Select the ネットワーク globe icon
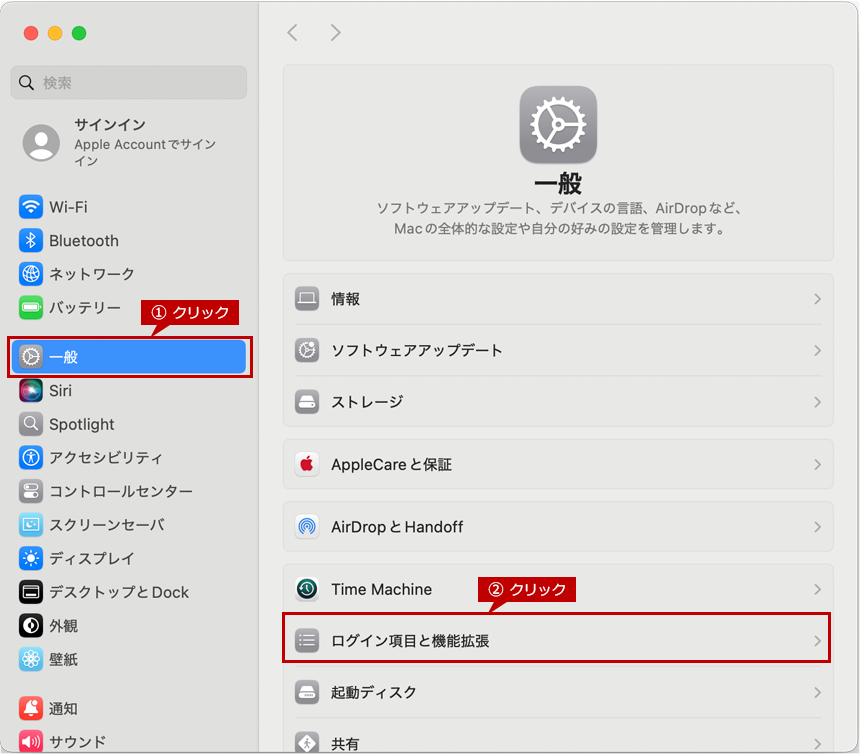The height and width of the screenshot is (754, 860). click(31, 274)
